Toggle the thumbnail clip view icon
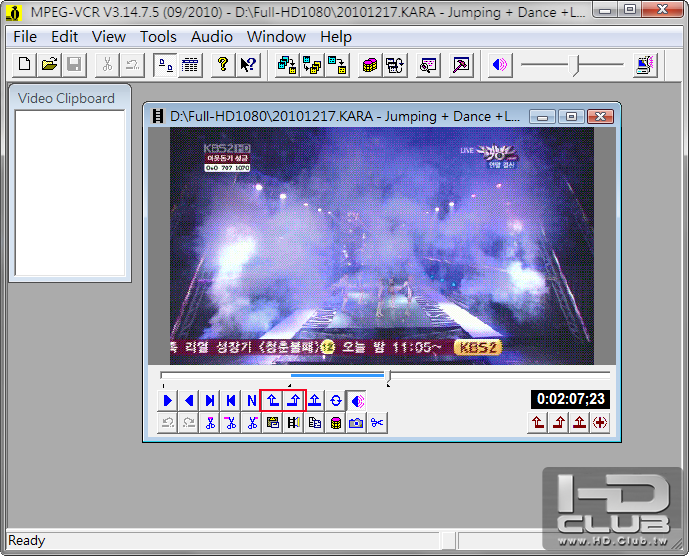The height and width of the screenshot is (556, 689). pos(165,65)
